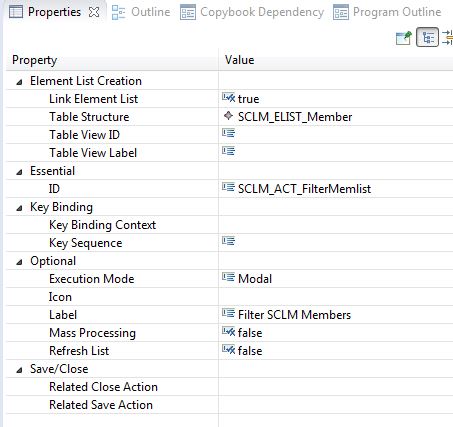Click the Property column header

click(112, 60)
